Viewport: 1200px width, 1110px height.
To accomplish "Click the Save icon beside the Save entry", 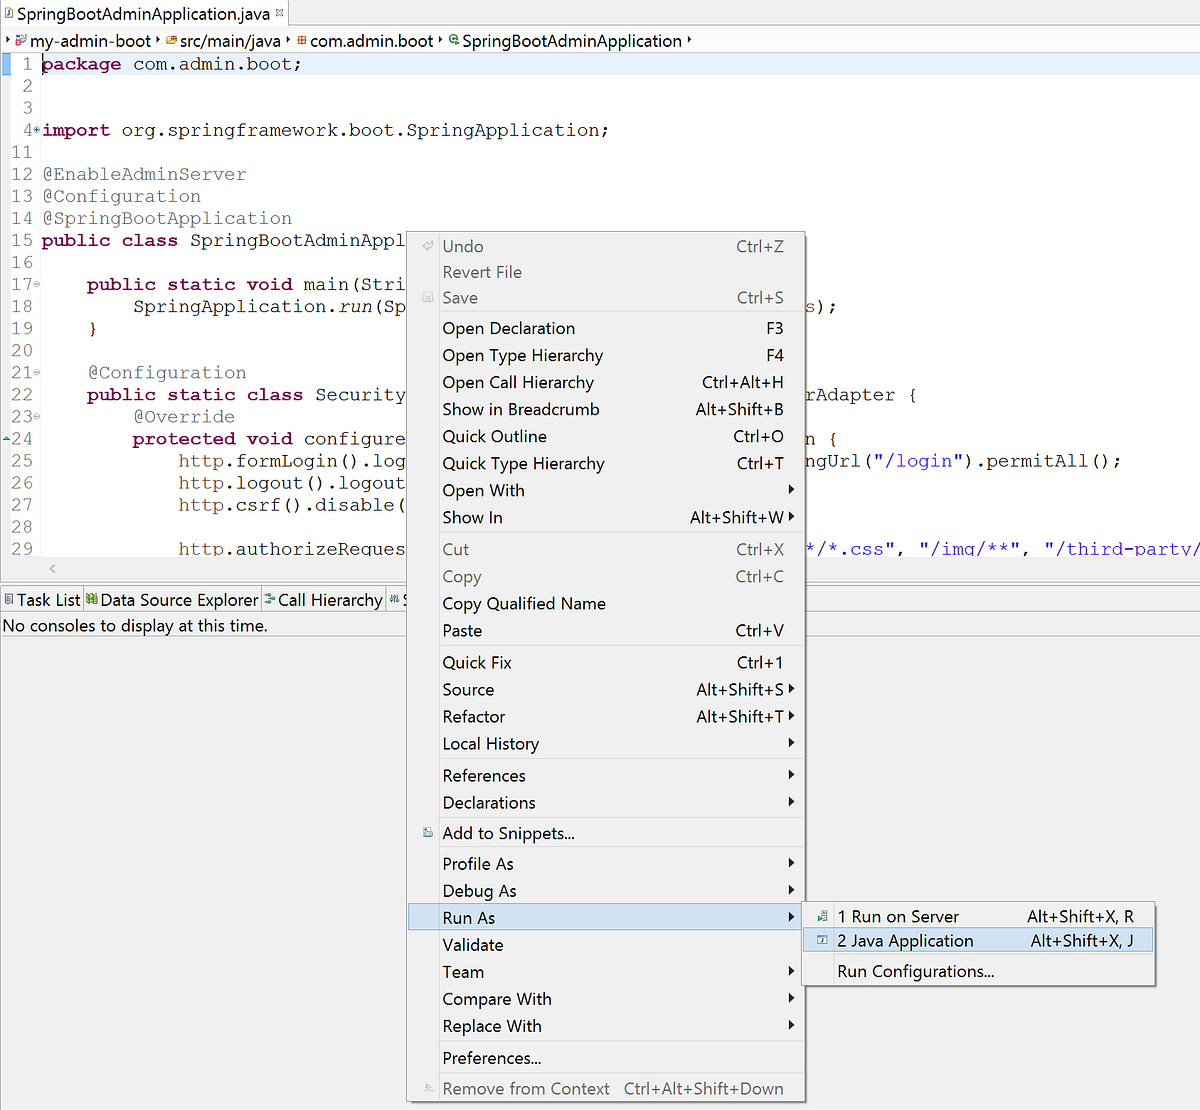I will 427,297.
